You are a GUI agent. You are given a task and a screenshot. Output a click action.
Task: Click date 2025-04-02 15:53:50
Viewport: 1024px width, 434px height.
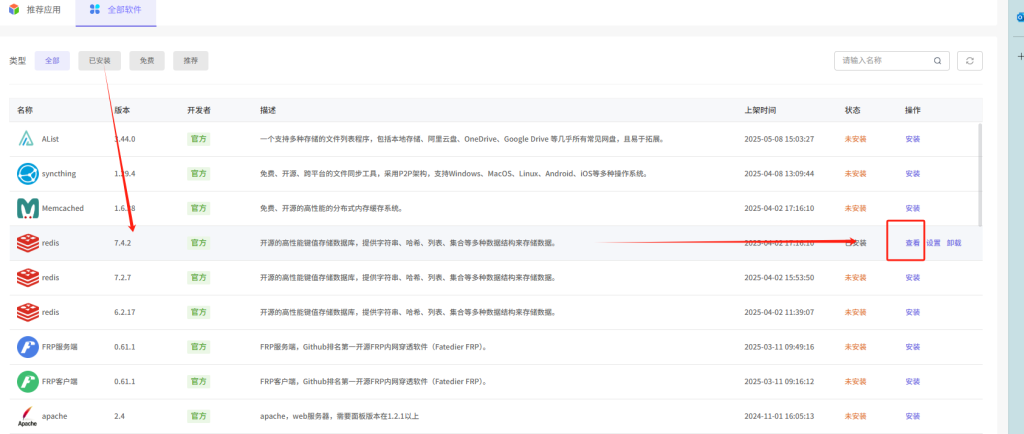pos(779,277)
